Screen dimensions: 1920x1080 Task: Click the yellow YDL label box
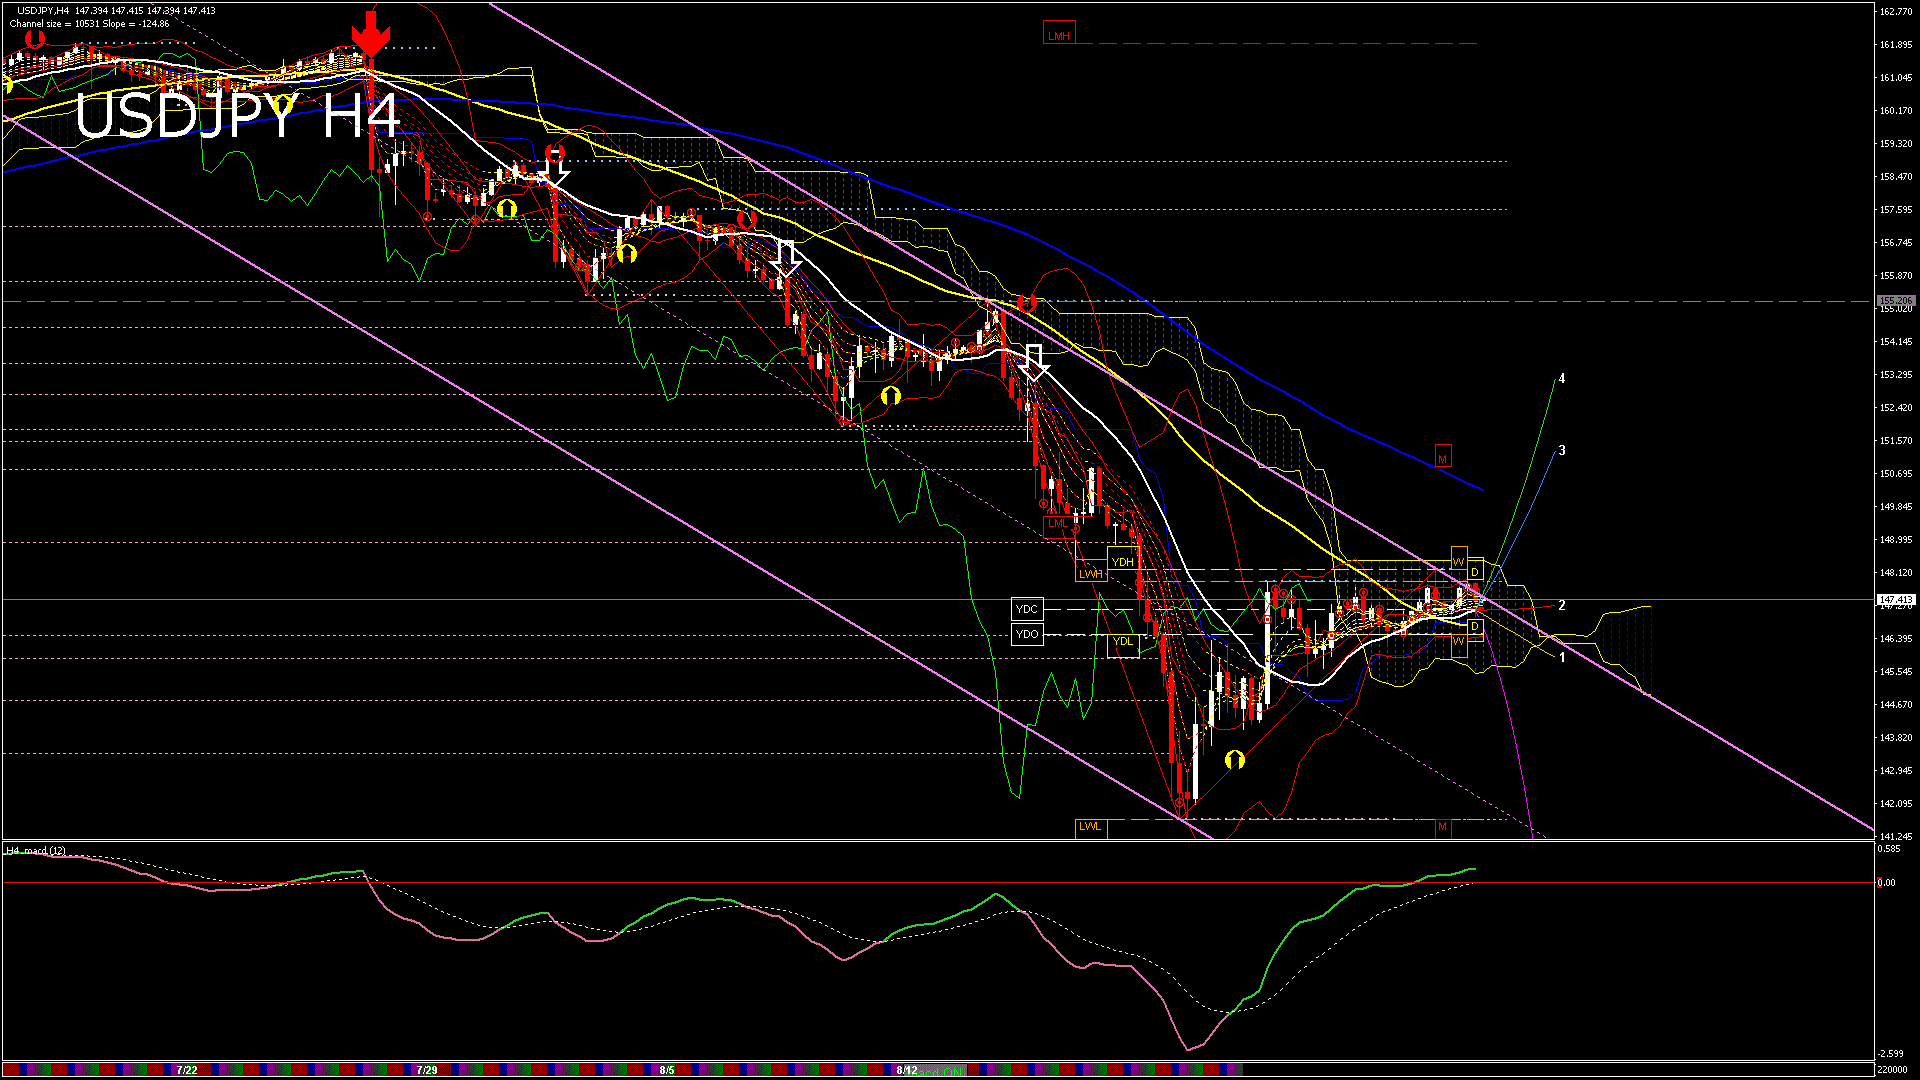pos(1123,642)
